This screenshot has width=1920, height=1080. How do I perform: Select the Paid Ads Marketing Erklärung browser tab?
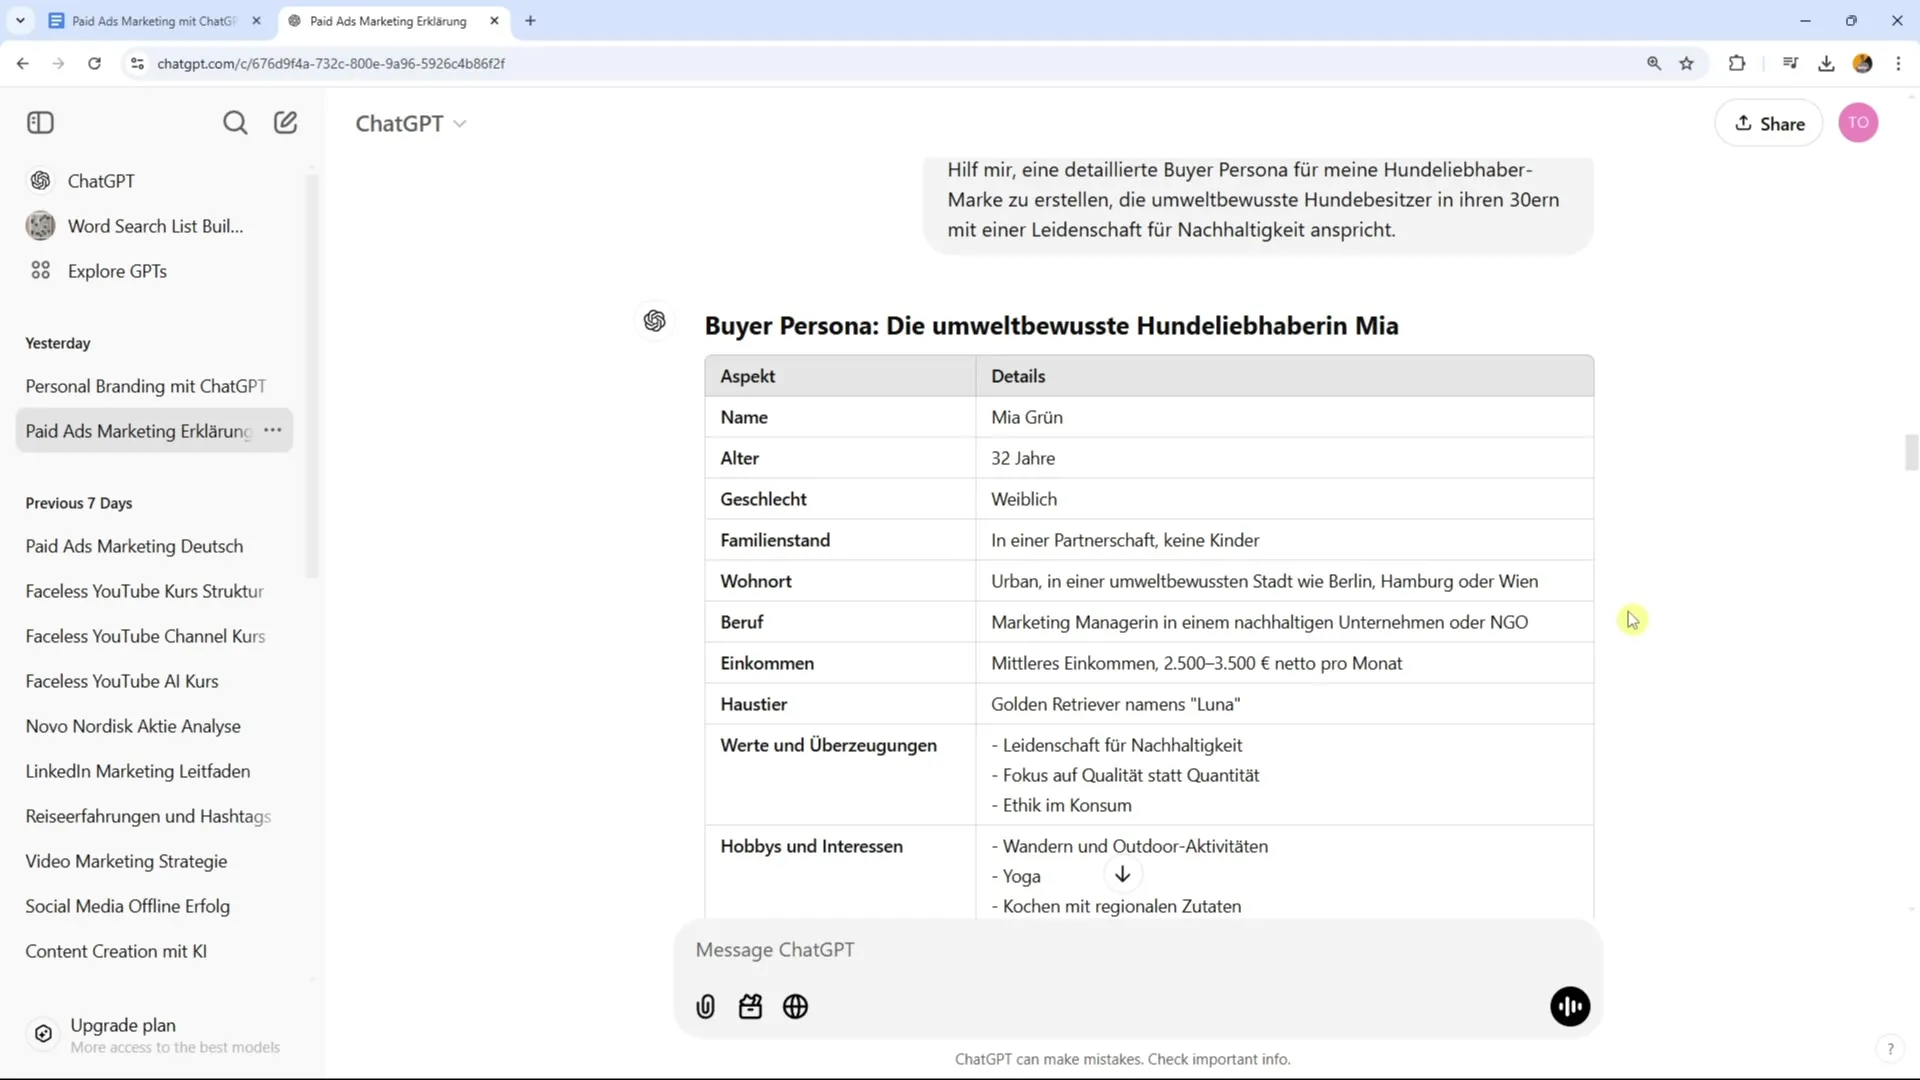pos(390,21)
